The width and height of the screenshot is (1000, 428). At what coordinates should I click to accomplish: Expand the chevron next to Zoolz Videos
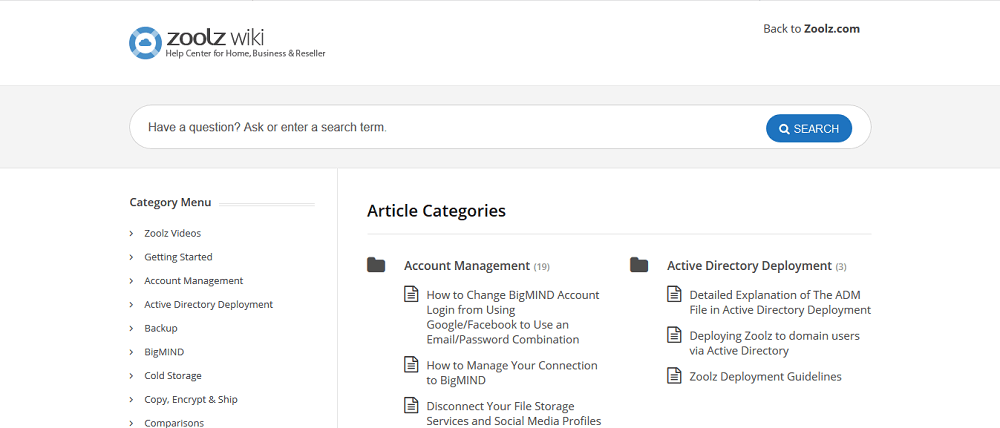pos(131,233)
